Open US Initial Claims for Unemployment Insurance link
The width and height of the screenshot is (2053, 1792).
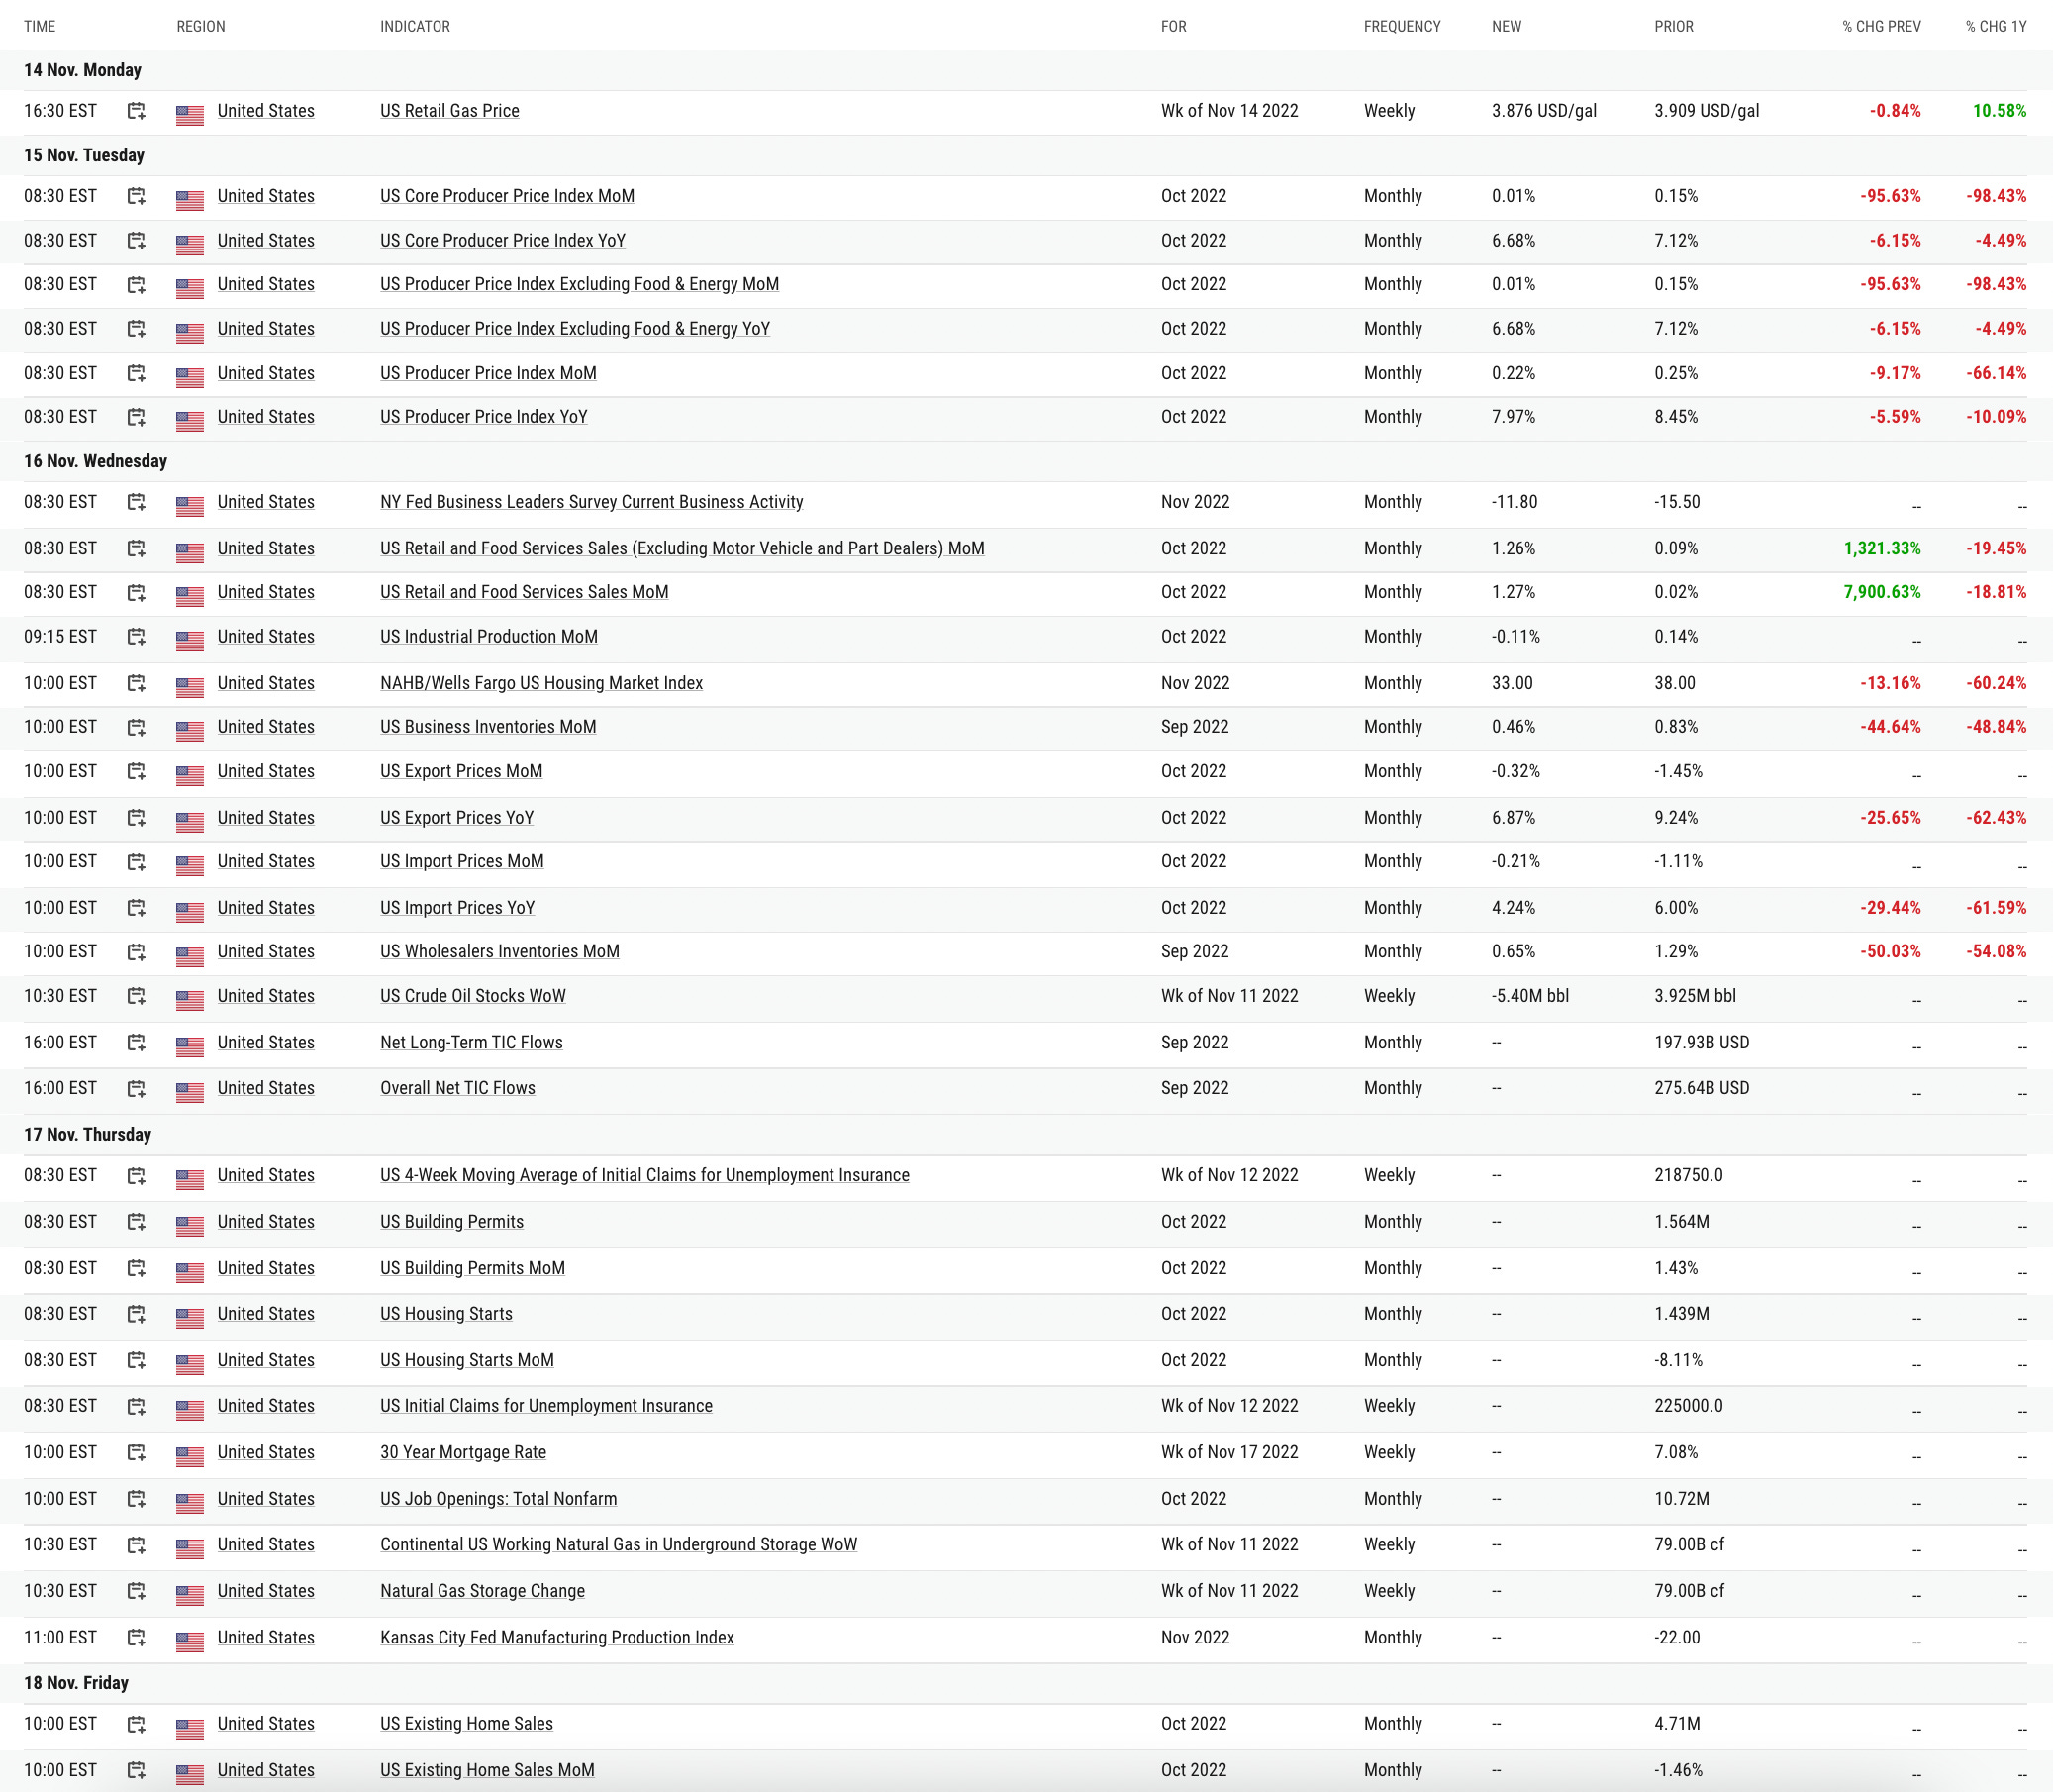(x=546, y=1406)
